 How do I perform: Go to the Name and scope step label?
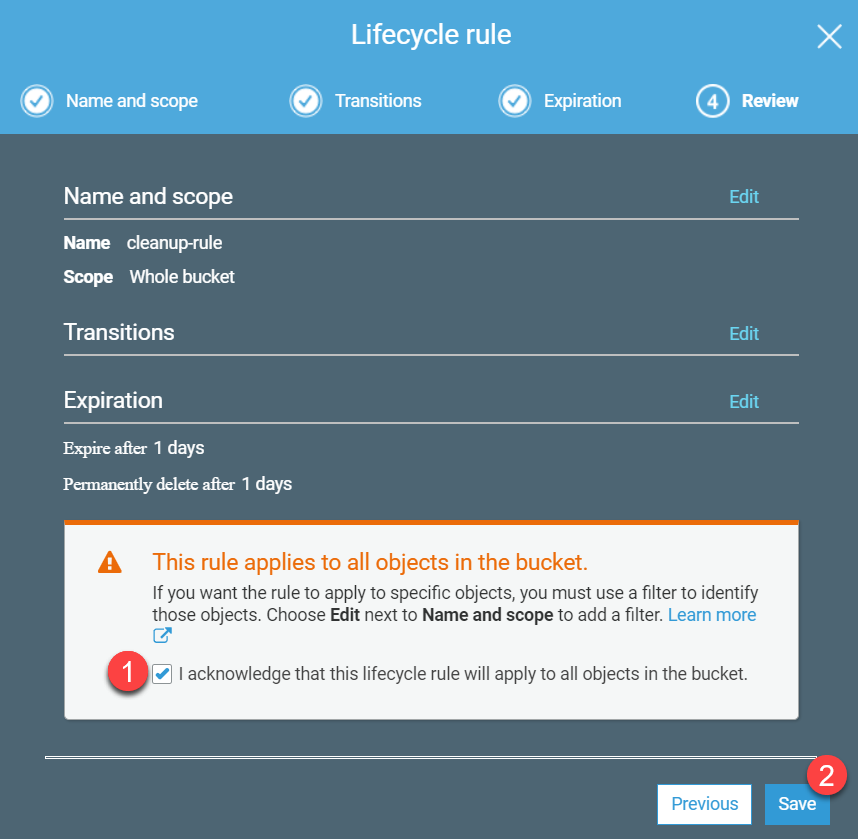click(132, 101)
